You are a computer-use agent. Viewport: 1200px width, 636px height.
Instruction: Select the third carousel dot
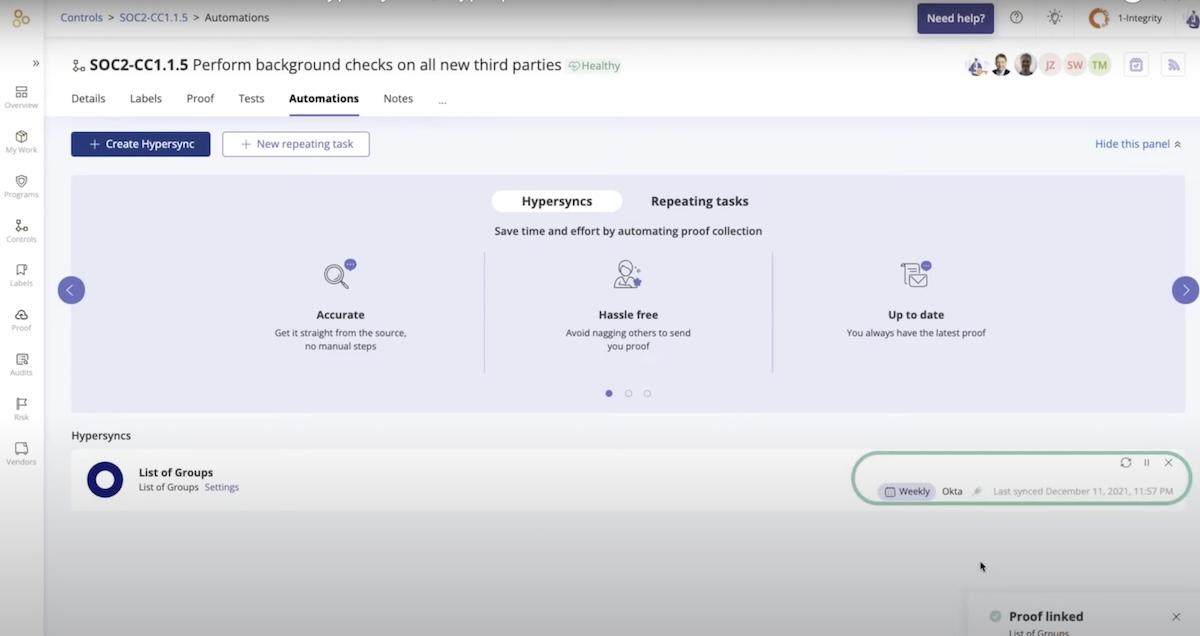pos(647,393)
